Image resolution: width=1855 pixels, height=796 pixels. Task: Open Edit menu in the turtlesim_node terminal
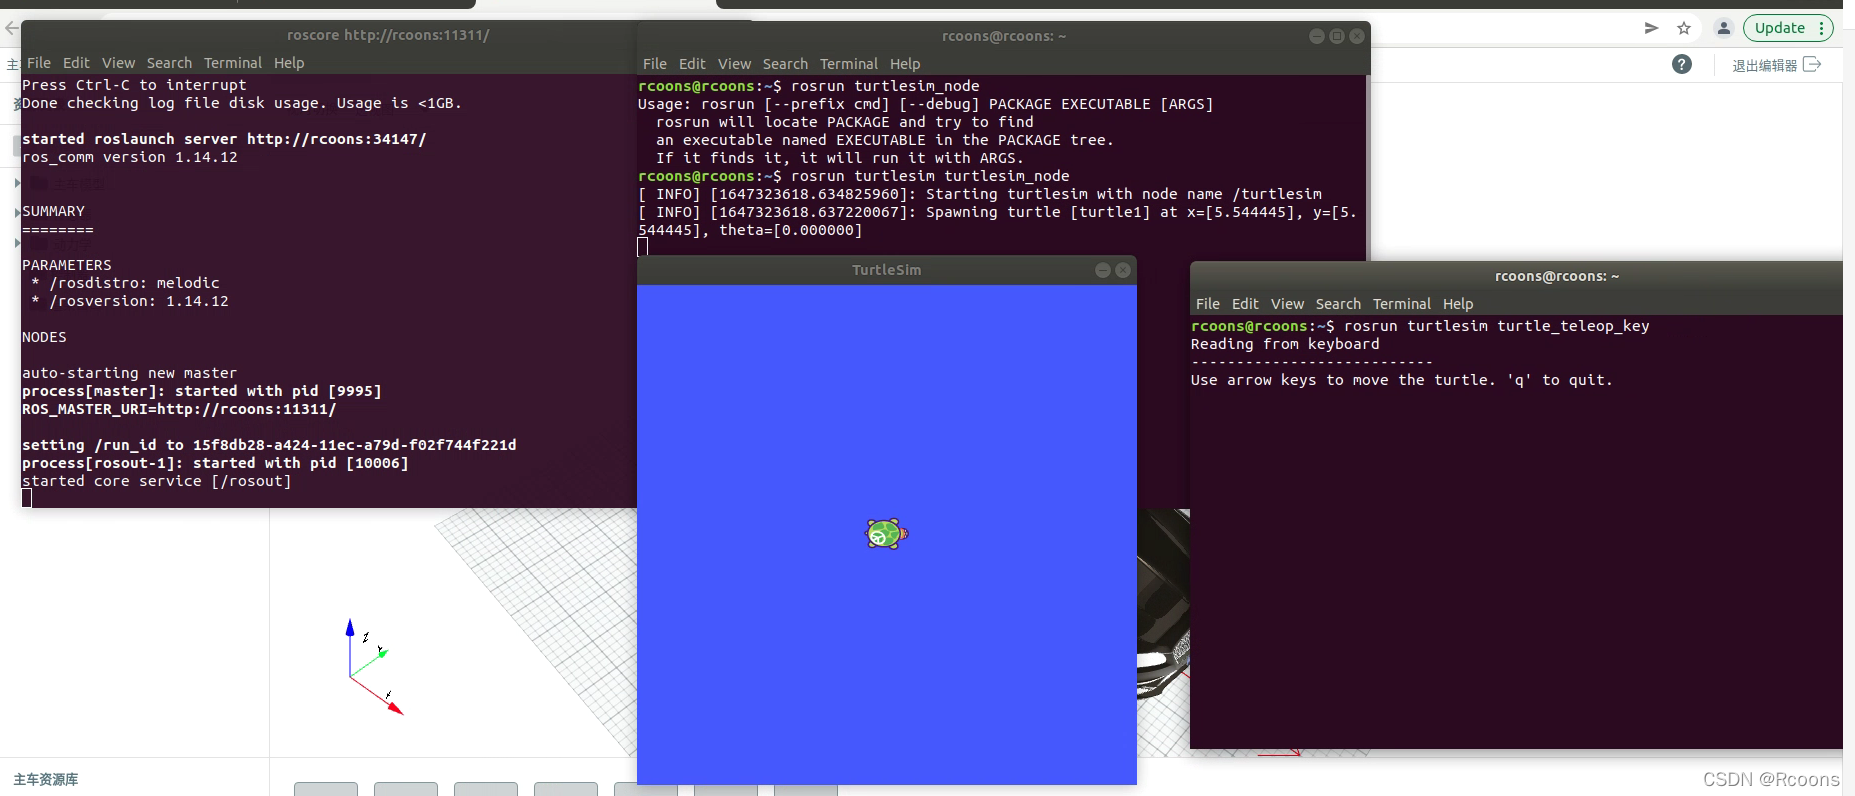[692, 64]
